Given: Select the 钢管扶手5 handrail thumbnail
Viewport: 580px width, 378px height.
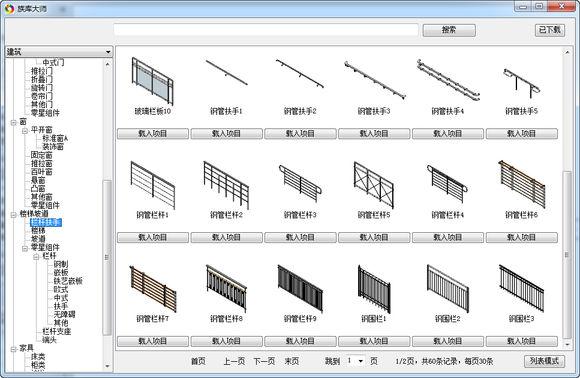Looking at the screenshot, I should pos(522,83).
